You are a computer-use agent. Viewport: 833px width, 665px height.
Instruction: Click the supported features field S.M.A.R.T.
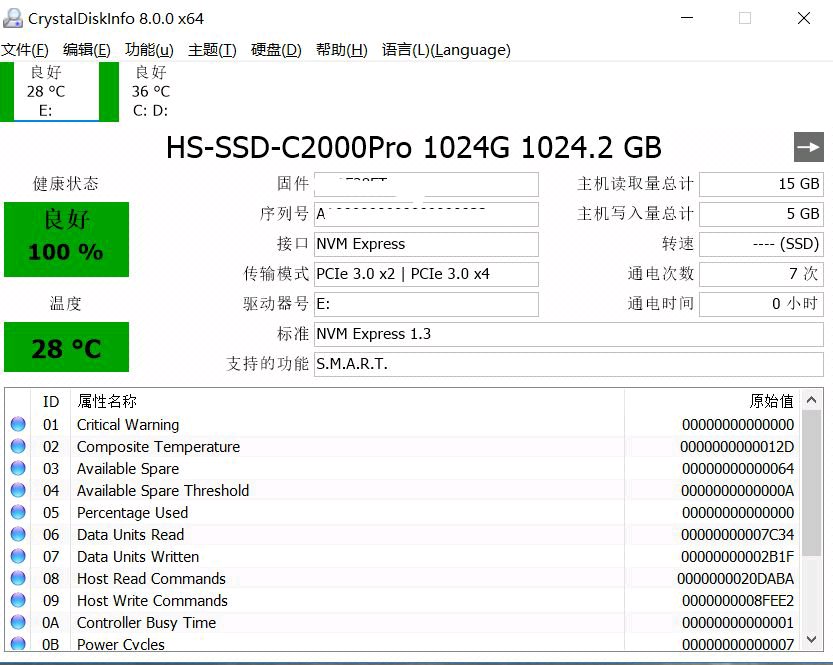pos(569,364)
